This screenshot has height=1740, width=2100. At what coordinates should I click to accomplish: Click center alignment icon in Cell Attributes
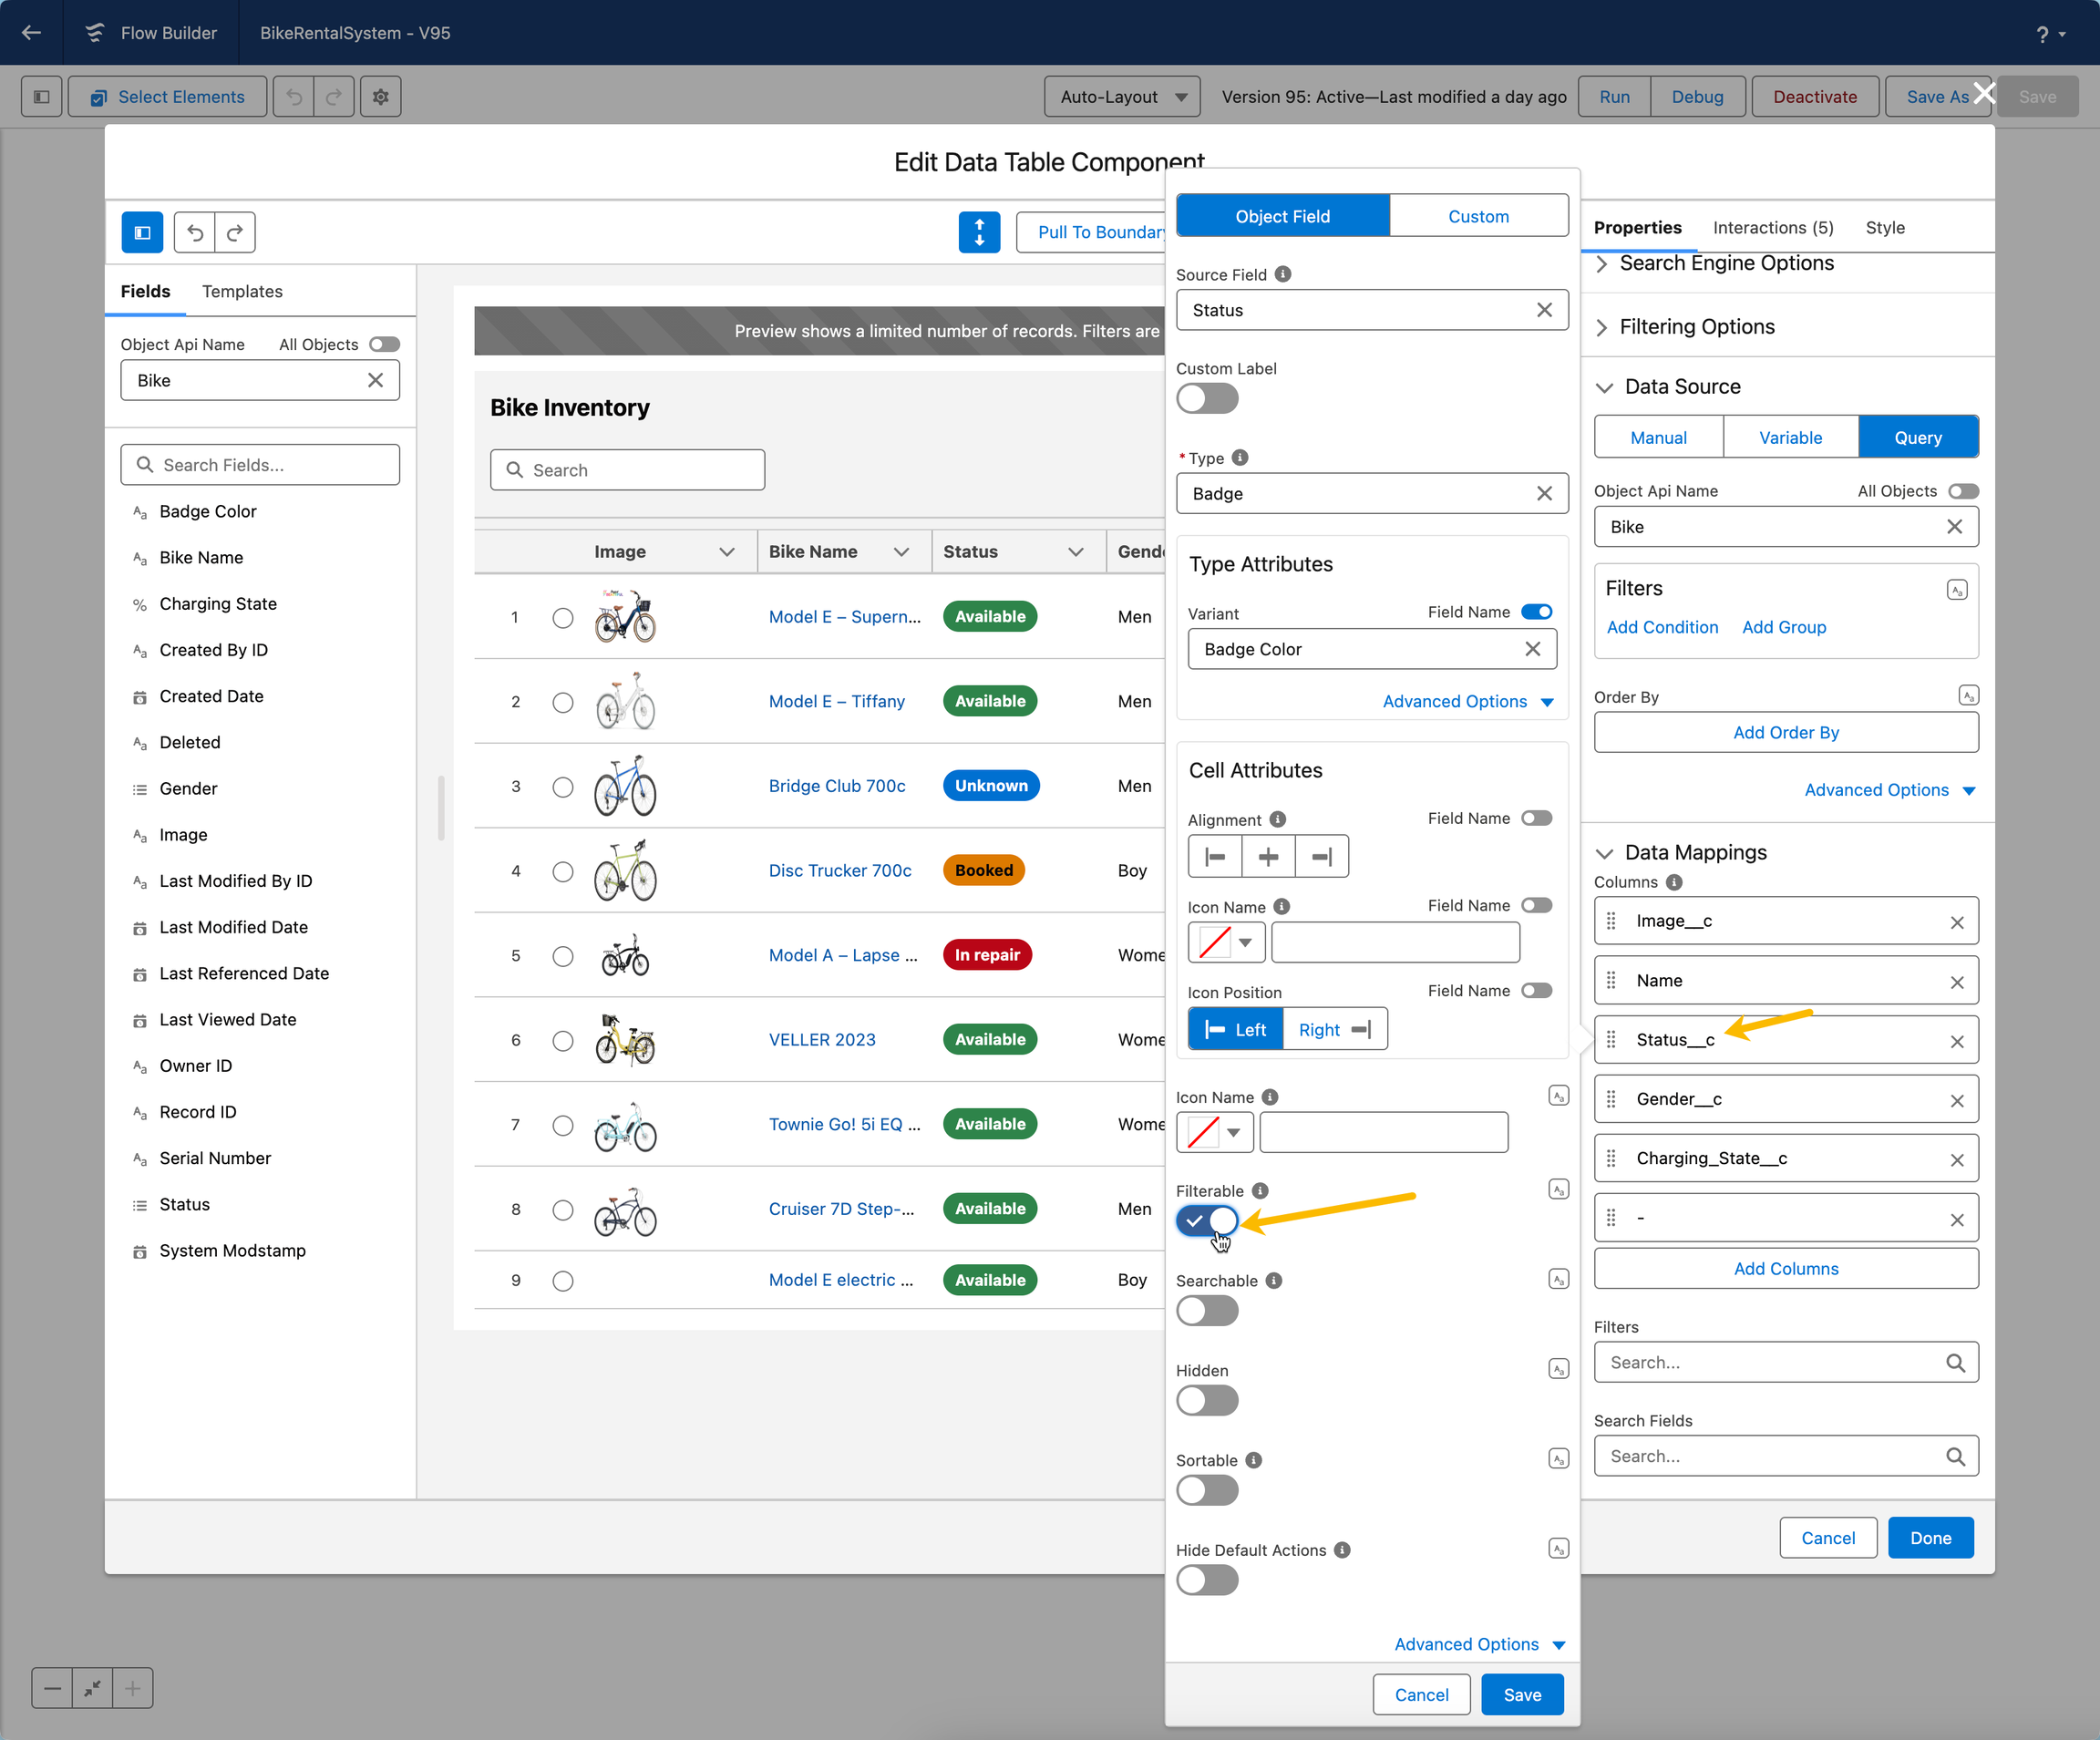pos(1268,857)
